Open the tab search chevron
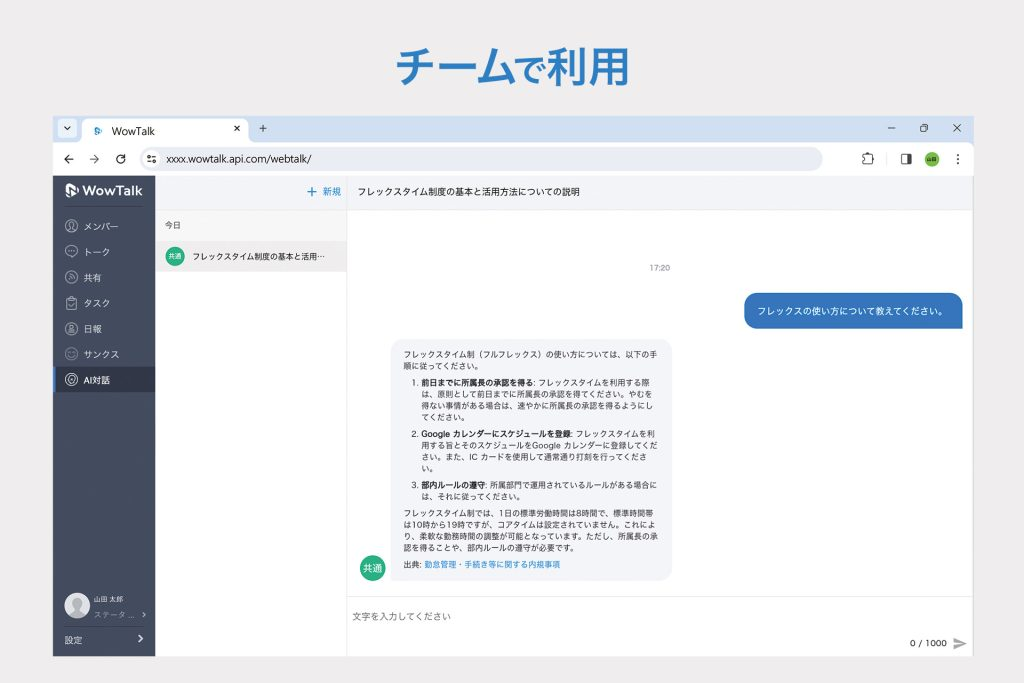 point(67,128)
